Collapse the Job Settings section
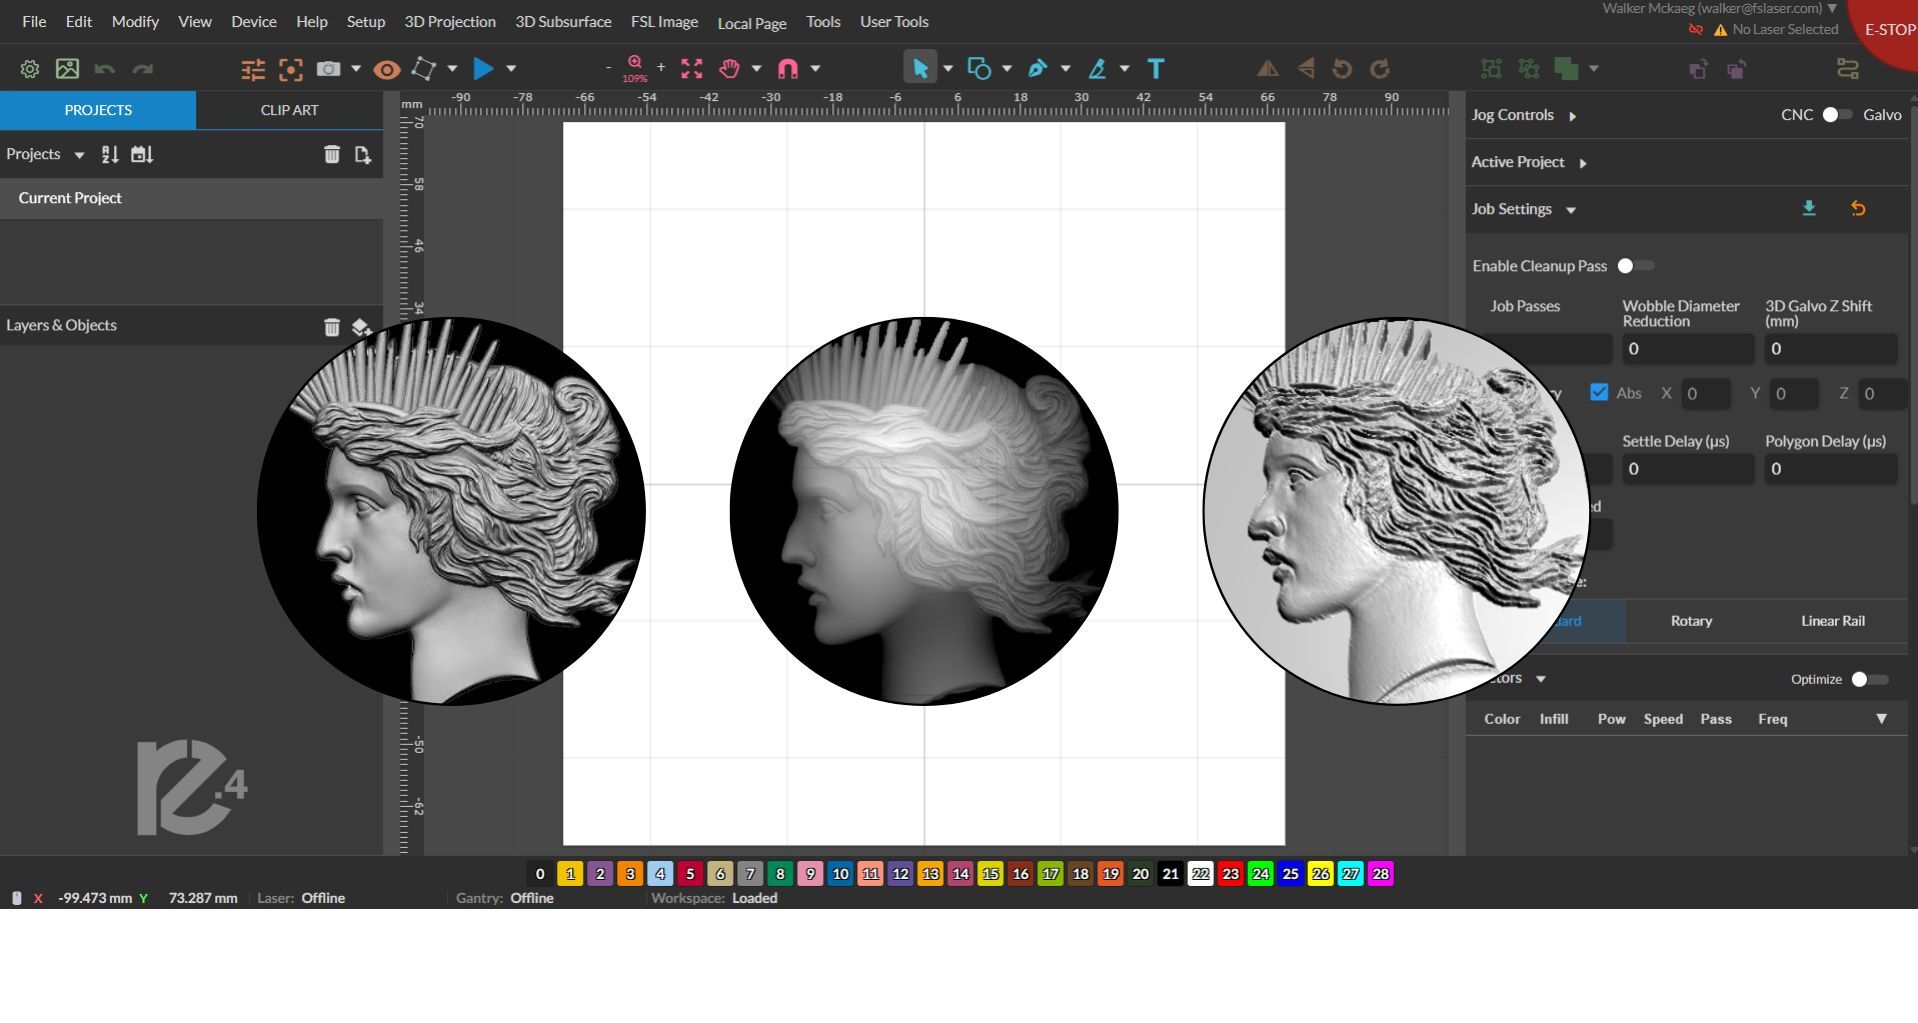 click(1570, 210)
